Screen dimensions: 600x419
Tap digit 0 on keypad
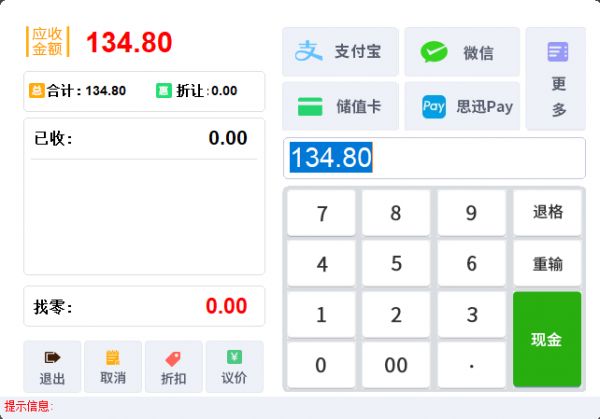(321, 364)
